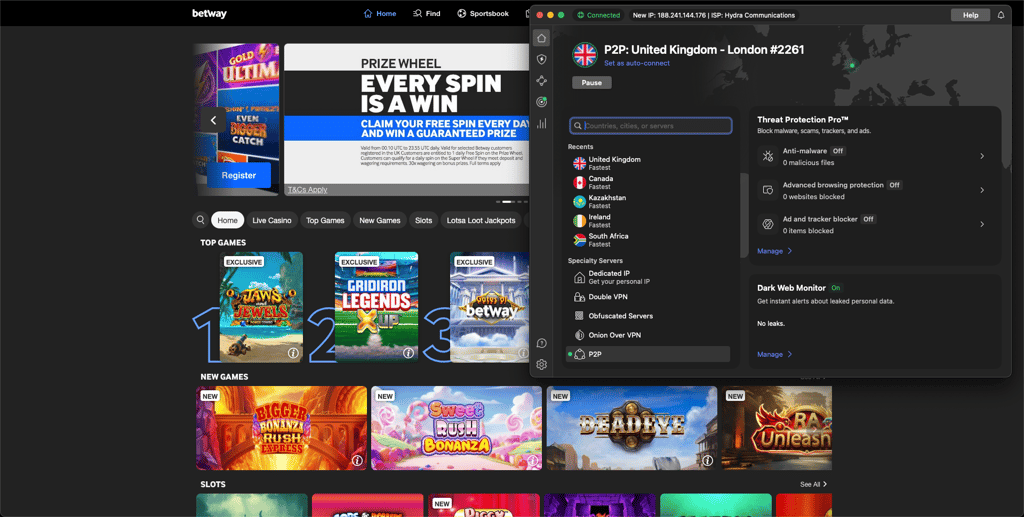Toggle the Dark Web Monitor On badge
The width and height of the screenshot is (1024, 517).
pos(836,288)
